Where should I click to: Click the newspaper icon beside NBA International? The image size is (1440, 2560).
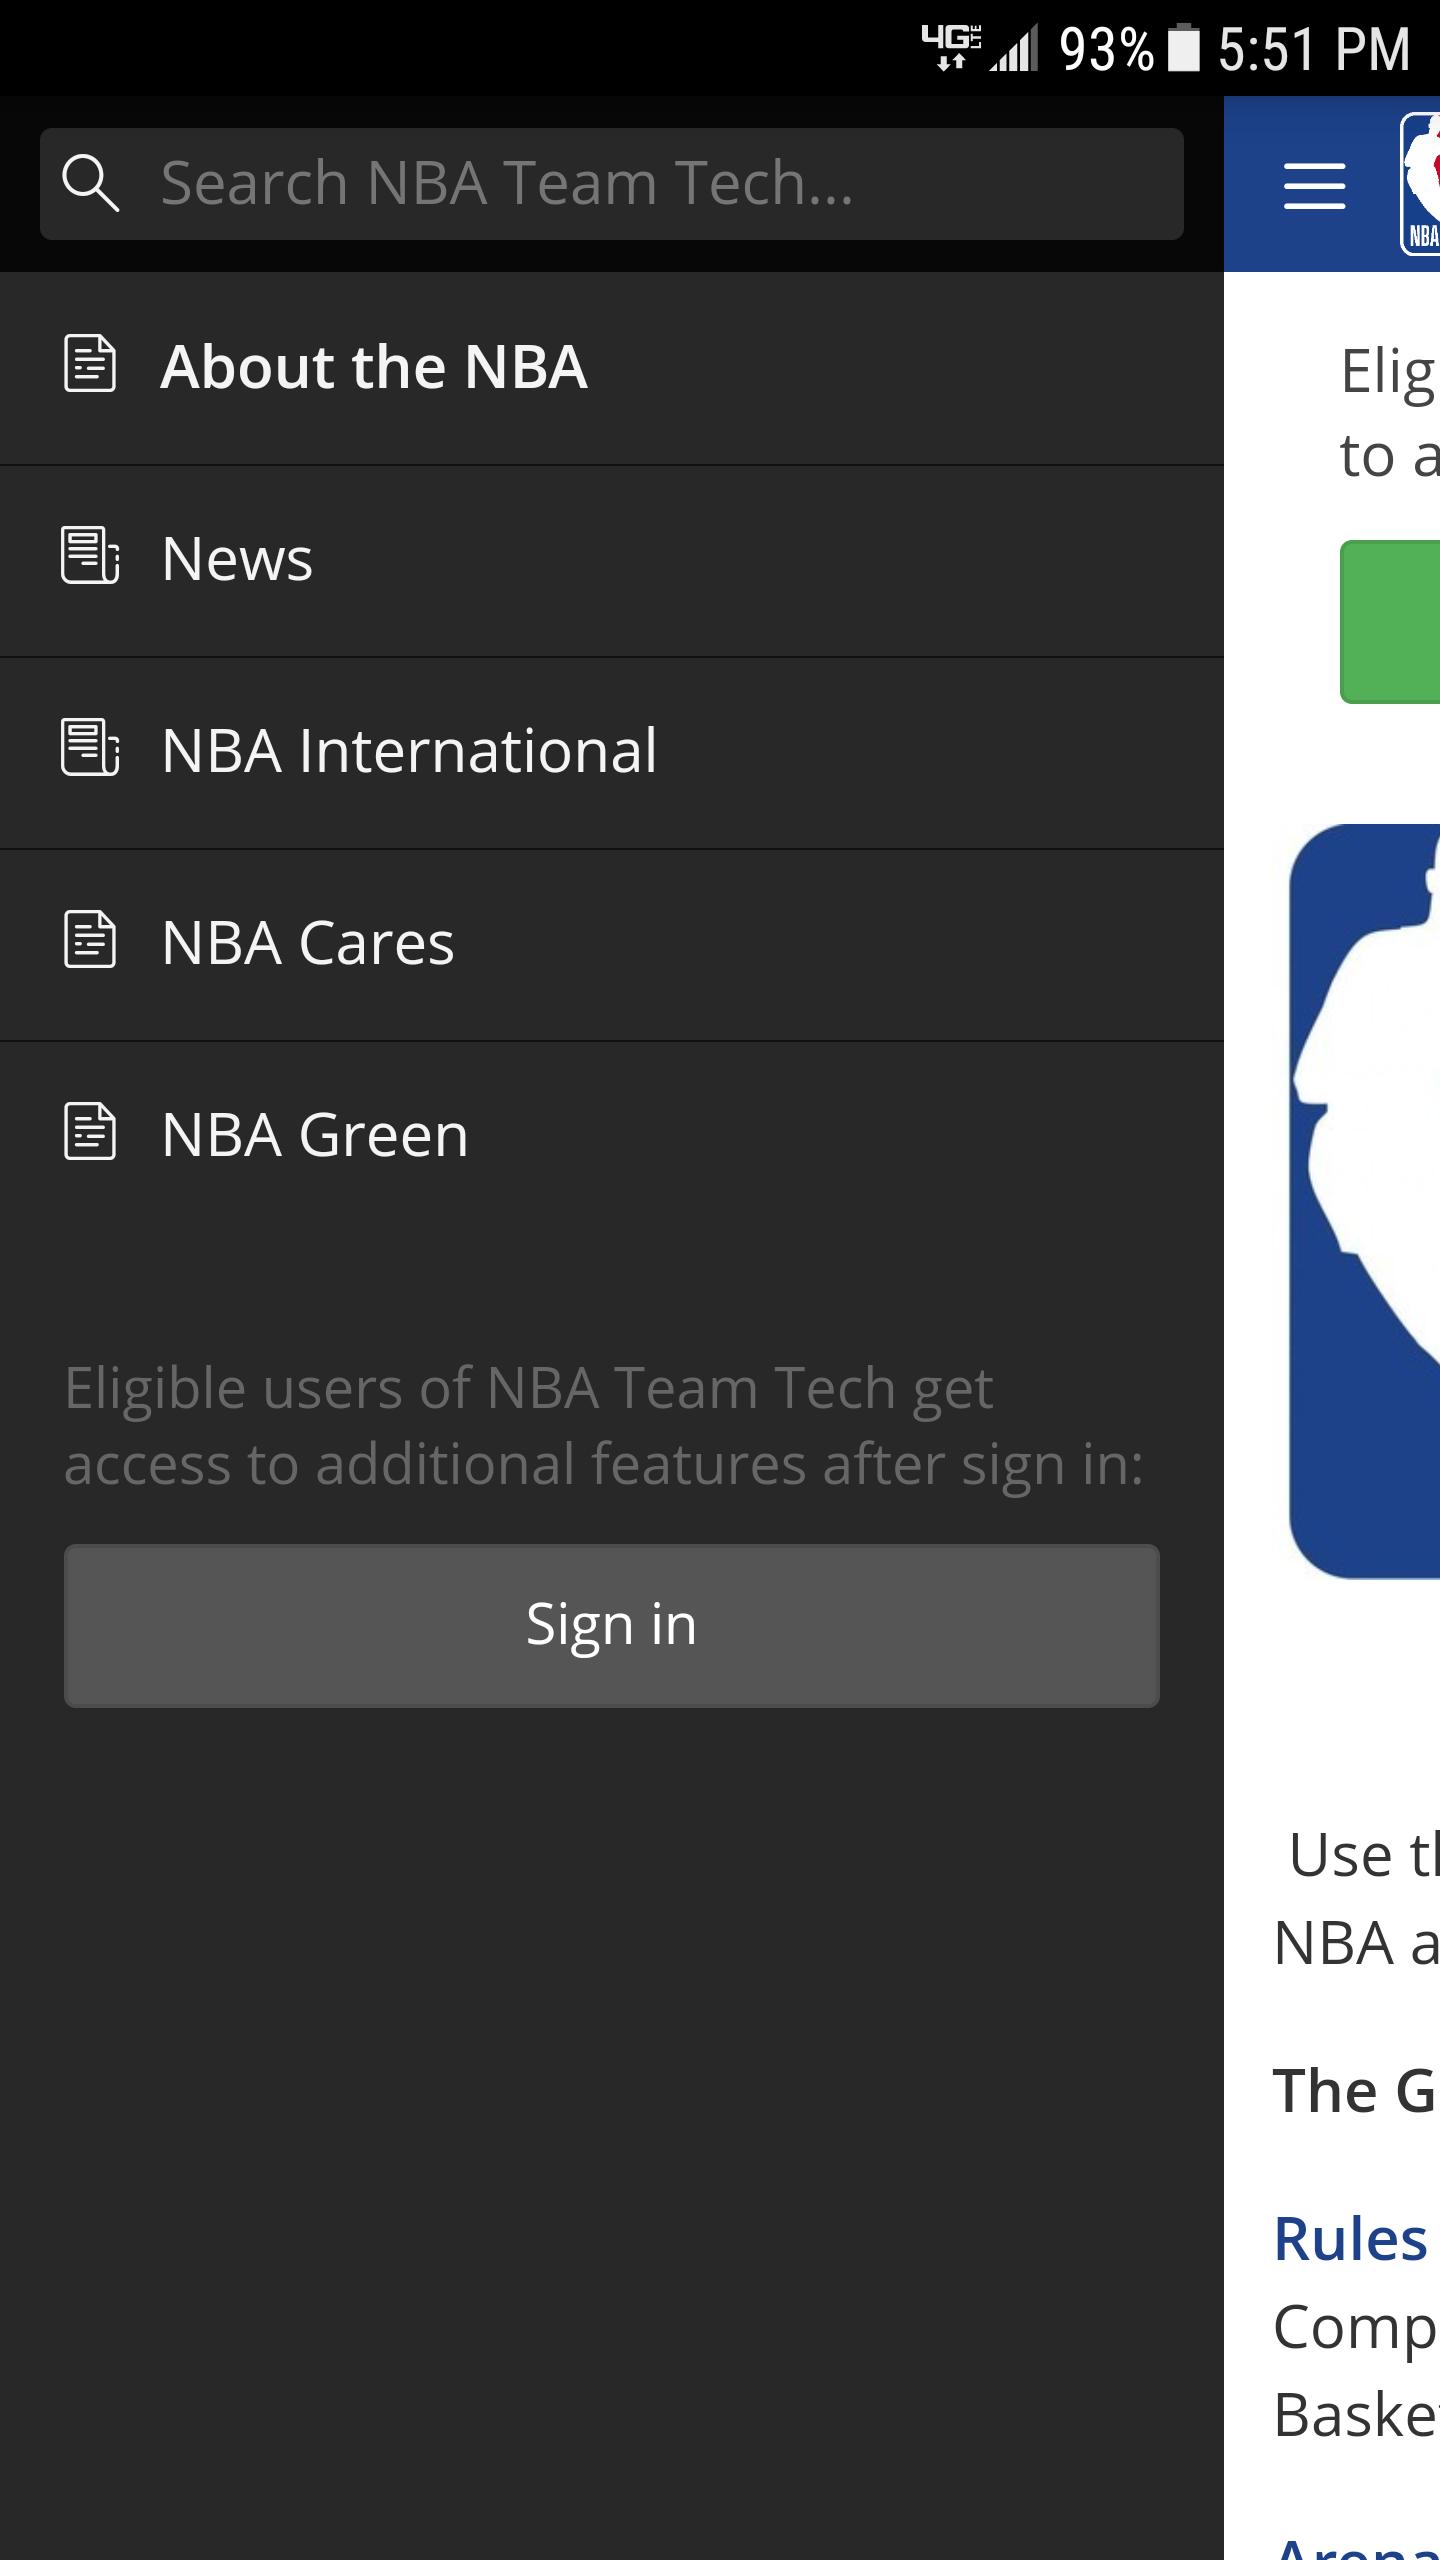[90, 747]
